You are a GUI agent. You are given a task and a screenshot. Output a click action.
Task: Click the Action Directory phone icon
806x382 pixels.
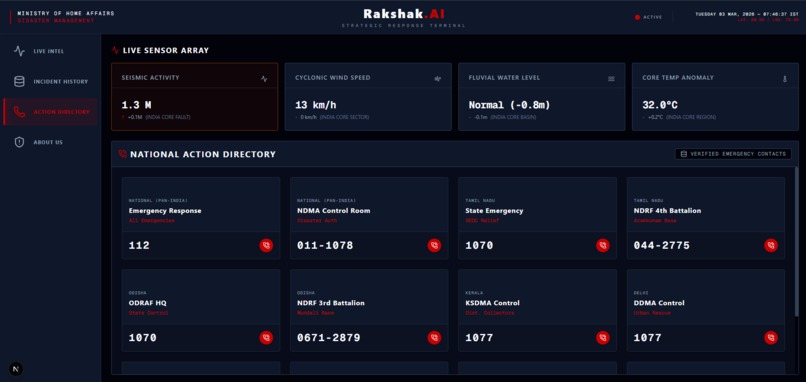[x=20, y=112]
